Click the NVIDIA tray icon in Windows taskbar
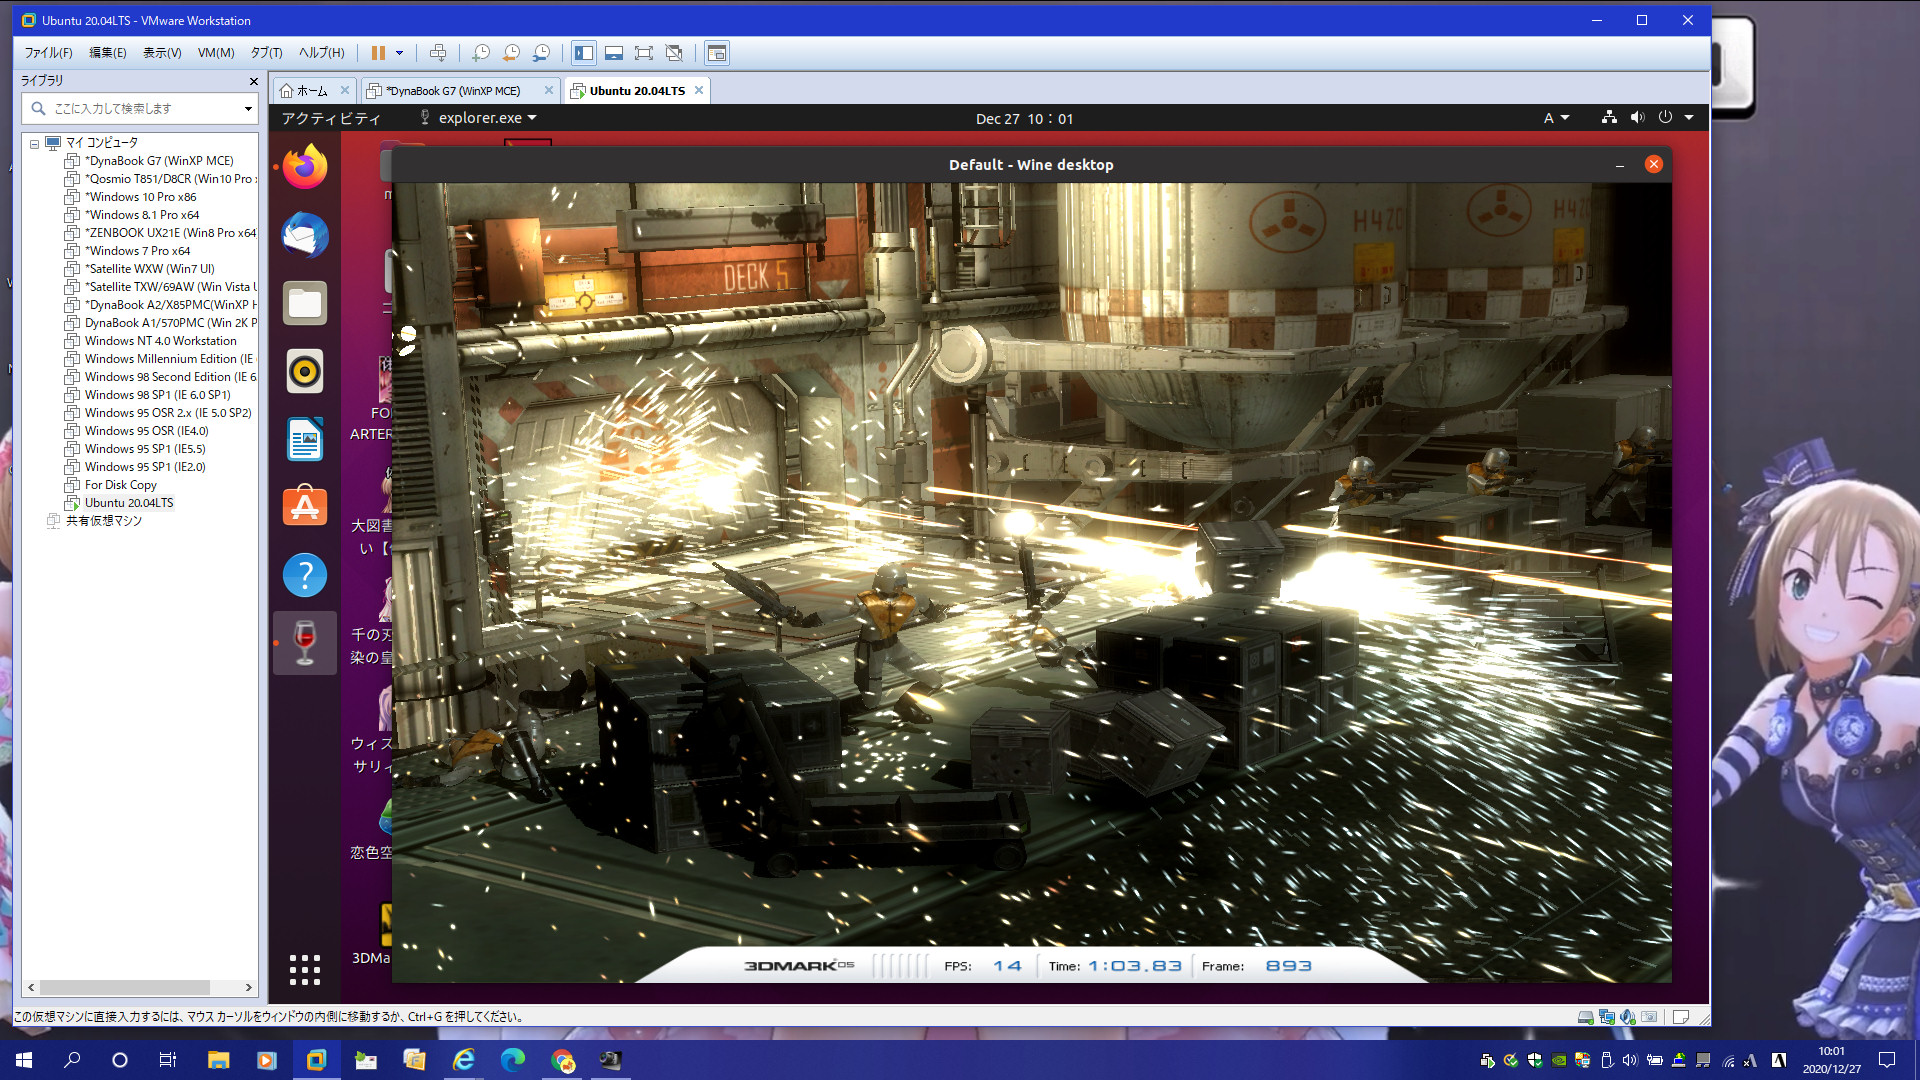 [x=1559, y=1060]
